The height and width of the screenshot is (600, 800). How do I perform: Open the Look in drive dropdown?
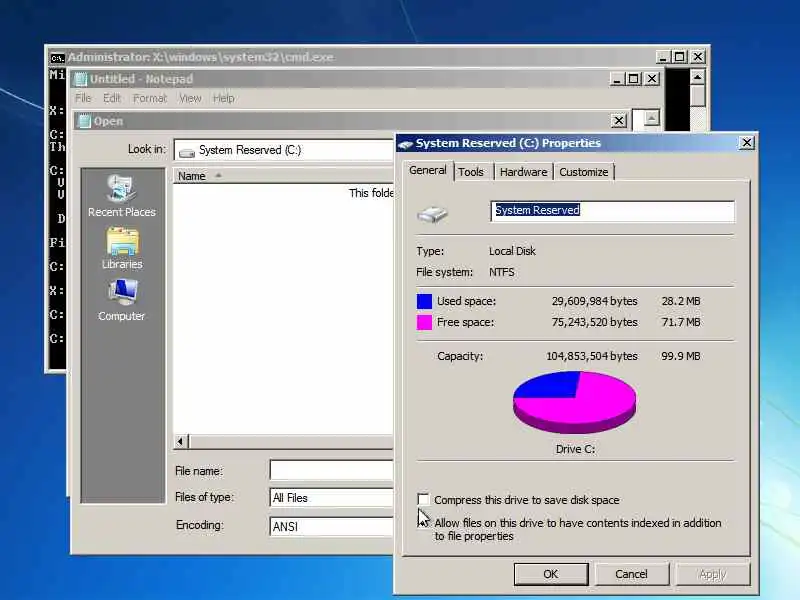(x=283, y=151)
